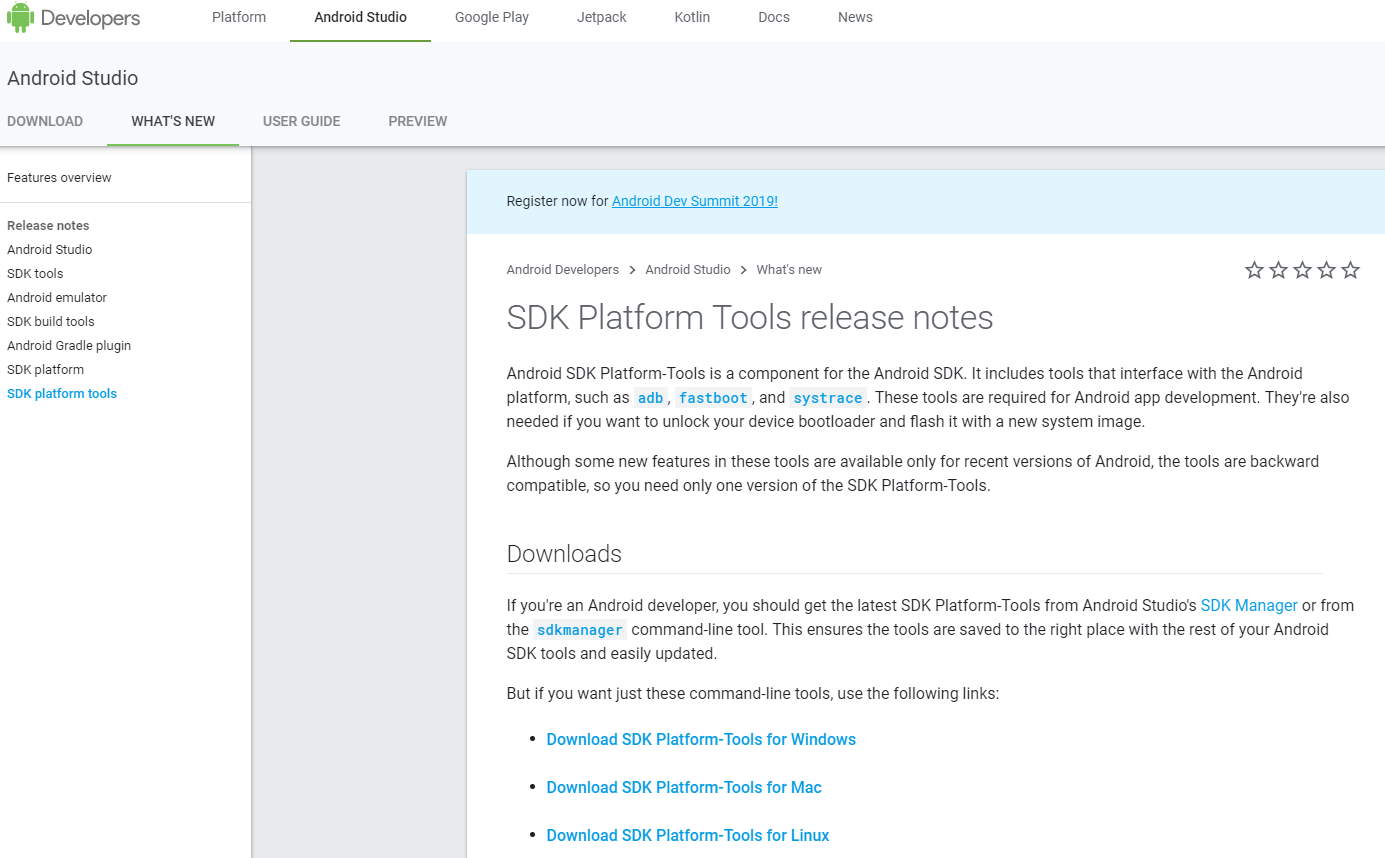Open Features overview in sidebar

59,177
